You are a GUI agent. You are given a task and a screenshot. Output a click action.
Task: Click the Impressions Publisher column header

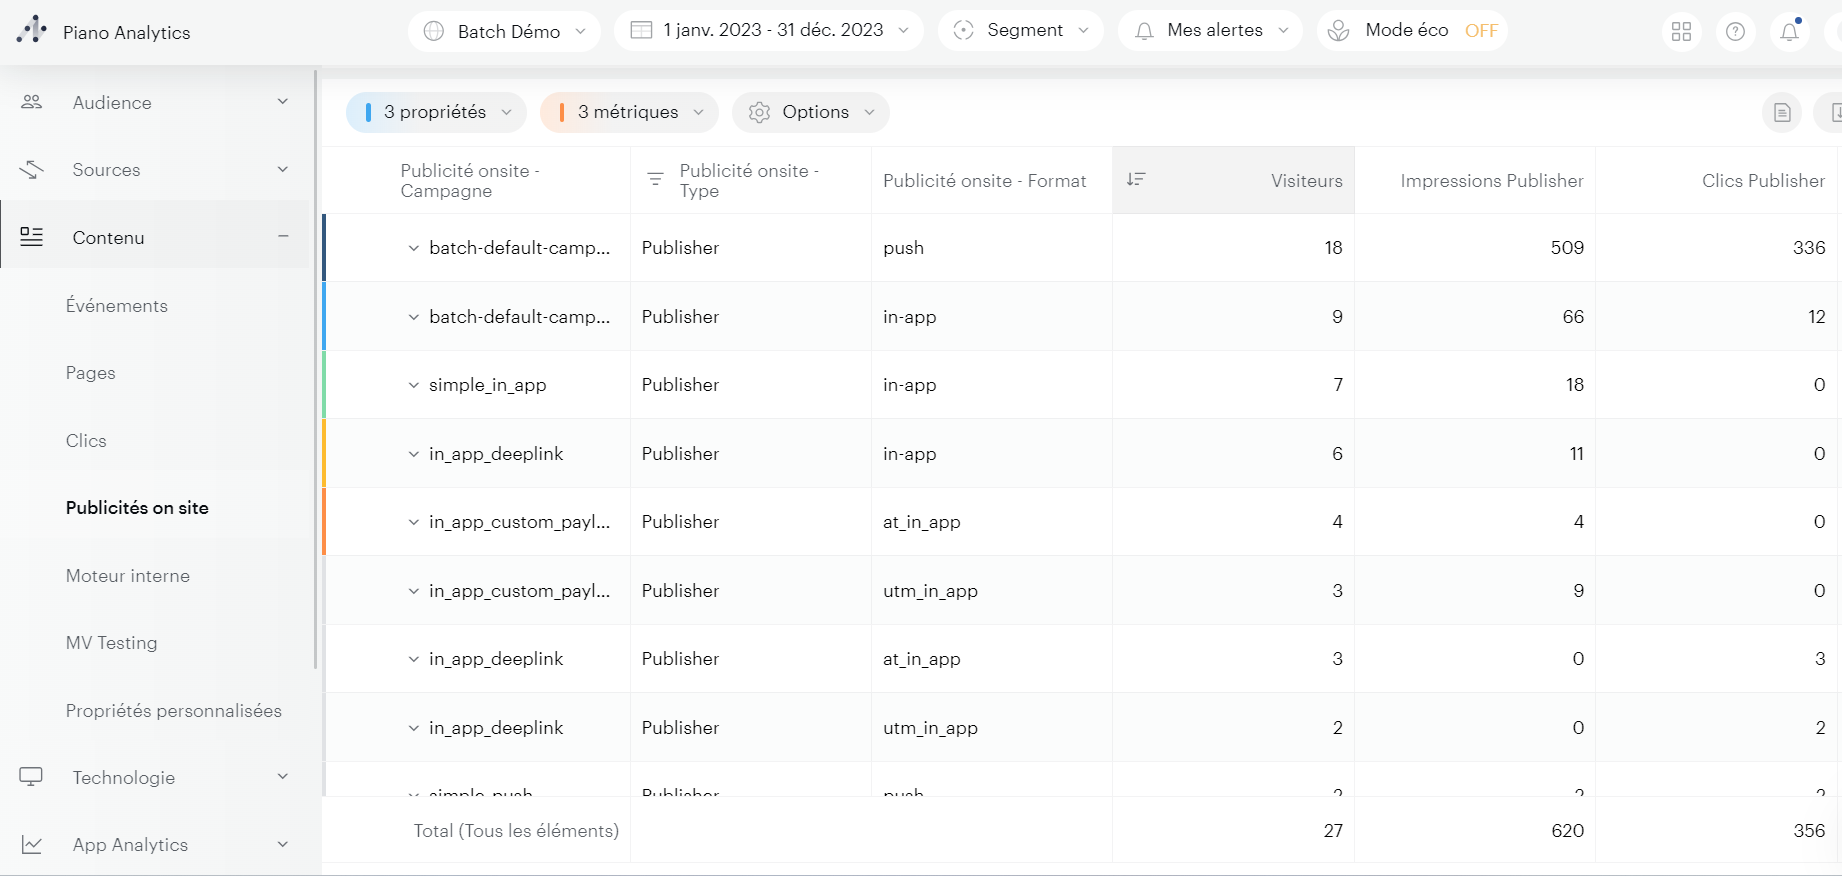click(1491, 181)
